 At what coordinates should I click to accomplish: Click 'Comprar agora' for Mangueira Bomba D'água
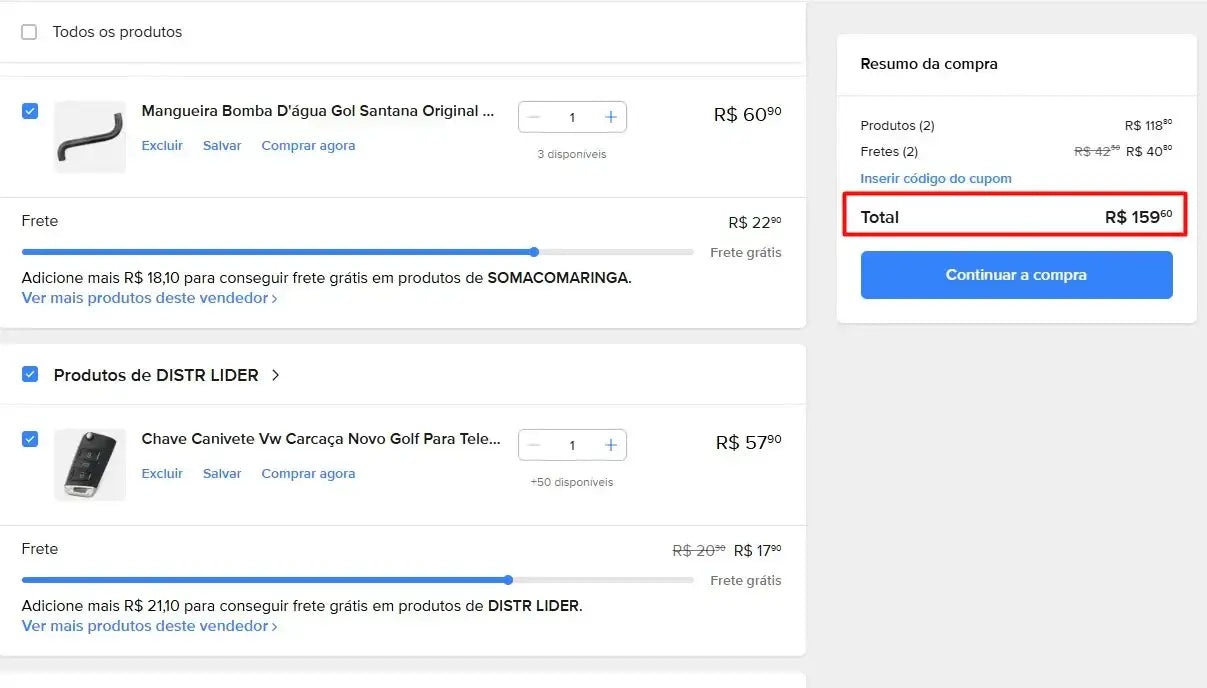click(308, 146)
